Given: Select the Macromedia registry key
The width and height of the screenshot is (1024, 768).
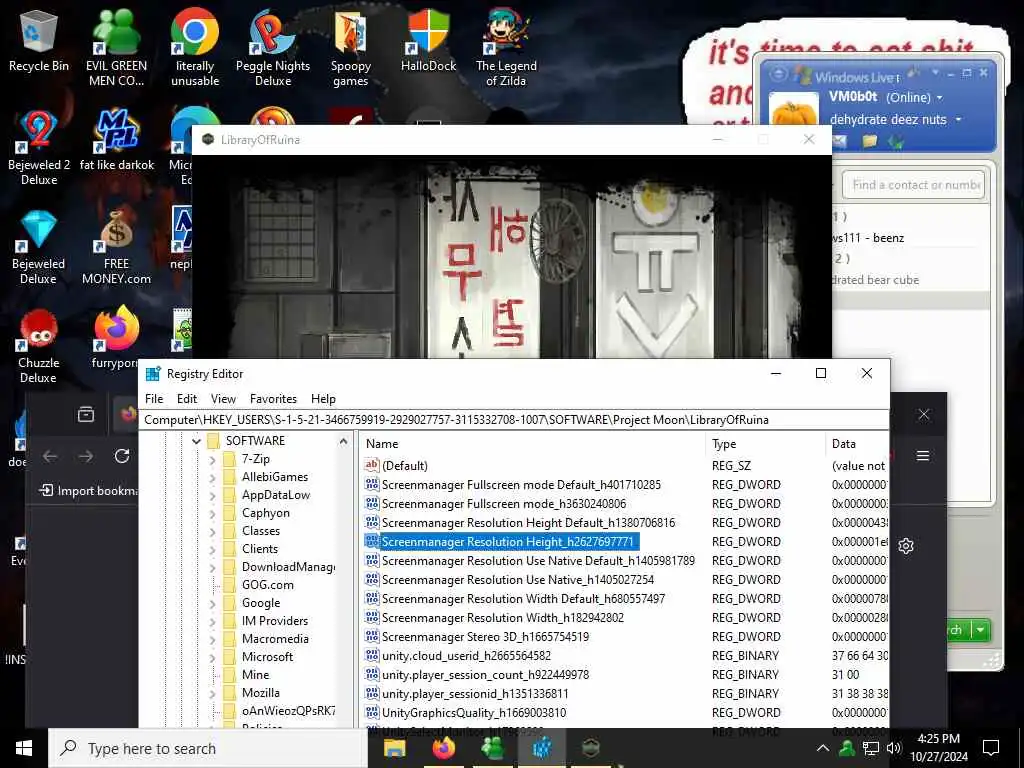Looking at the screenshot, I should (x=276, y=639).
